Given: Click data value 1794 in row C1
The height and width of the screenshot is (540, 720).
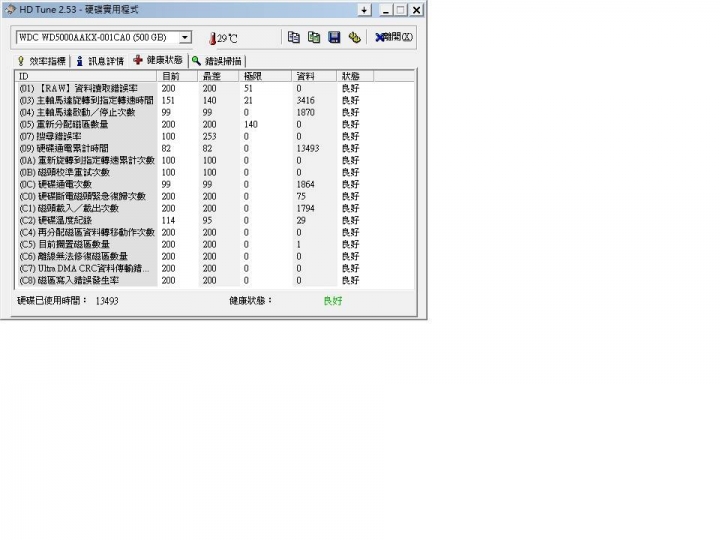Looking at the screenshot, I should tap(305, 208).
